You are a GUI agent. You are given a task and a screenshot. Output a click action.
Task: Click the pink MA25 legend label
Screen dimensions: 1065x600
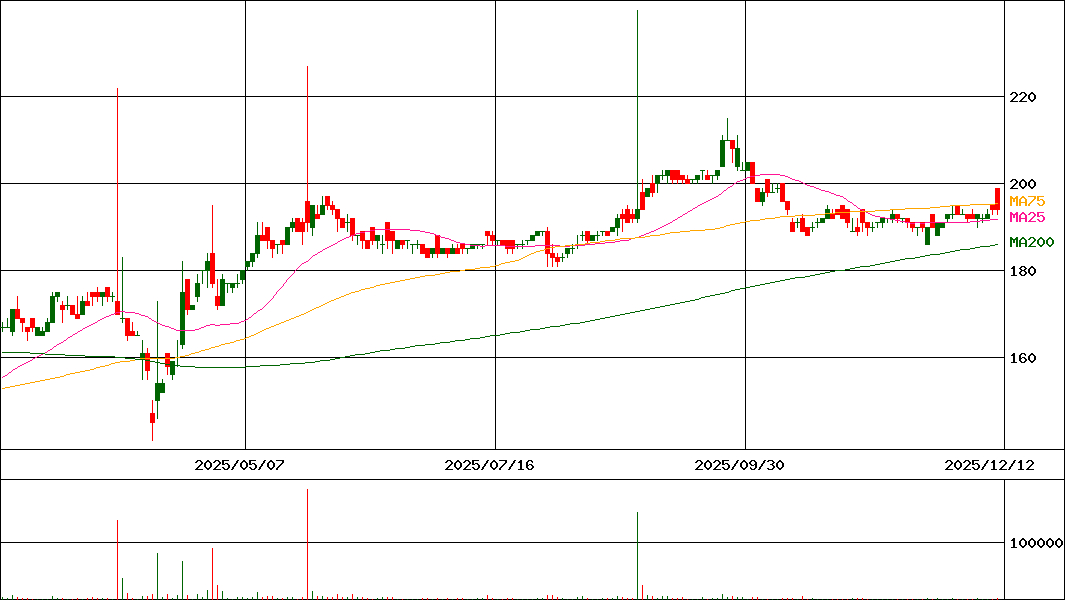[1025, 217]
